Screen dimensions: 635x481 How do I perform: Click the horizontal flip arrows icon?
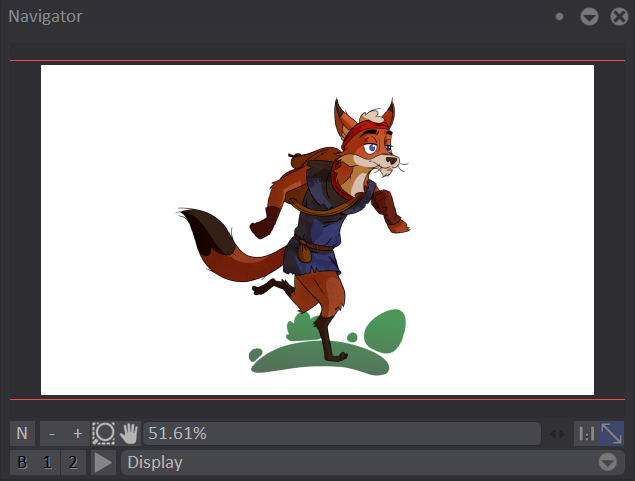[557, 434]
